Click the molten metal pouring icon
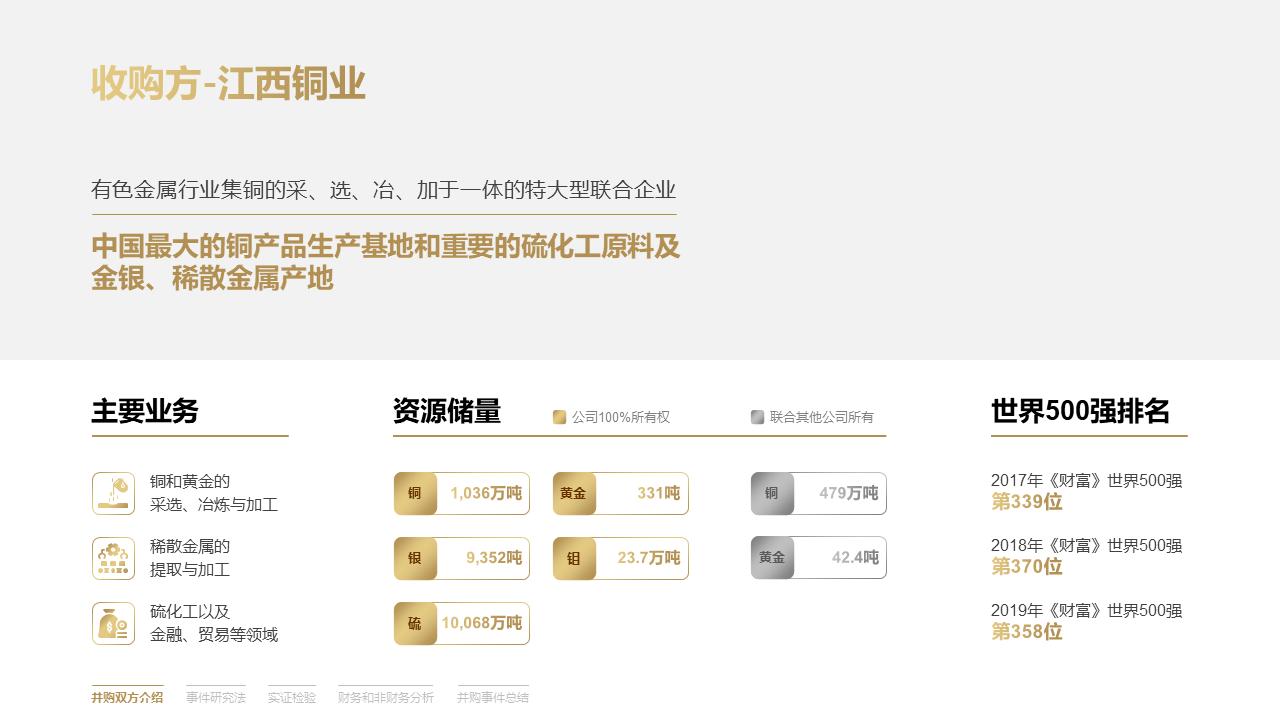Viewport: 1280px width, 720px height. (x=113, y=492)
